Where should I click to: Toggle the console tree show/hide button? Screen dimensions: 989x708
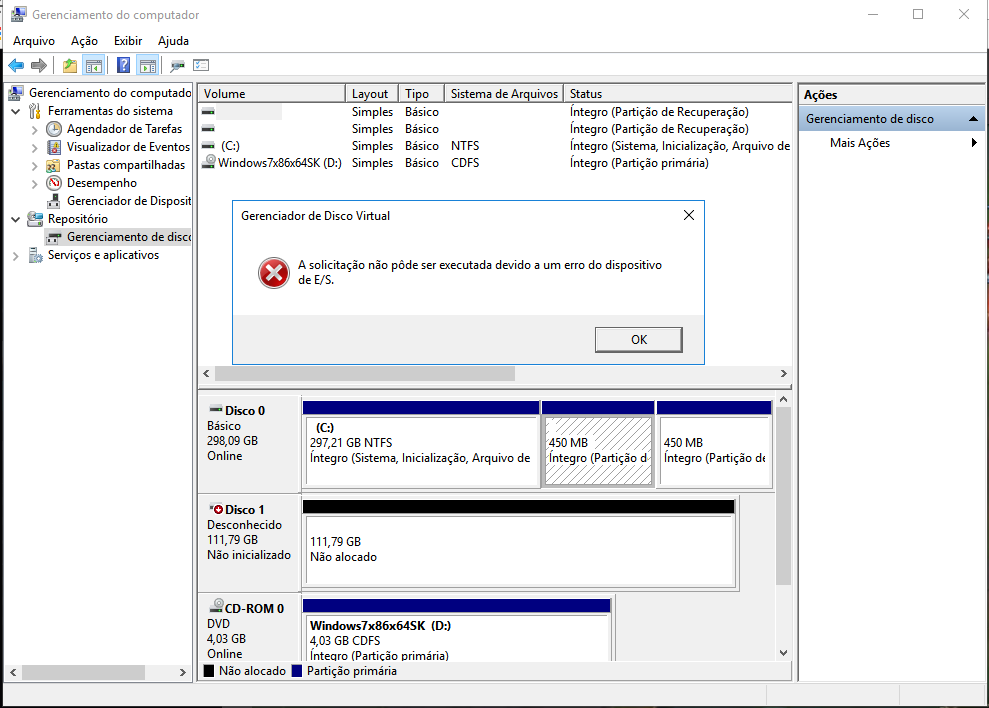(94, 66)
